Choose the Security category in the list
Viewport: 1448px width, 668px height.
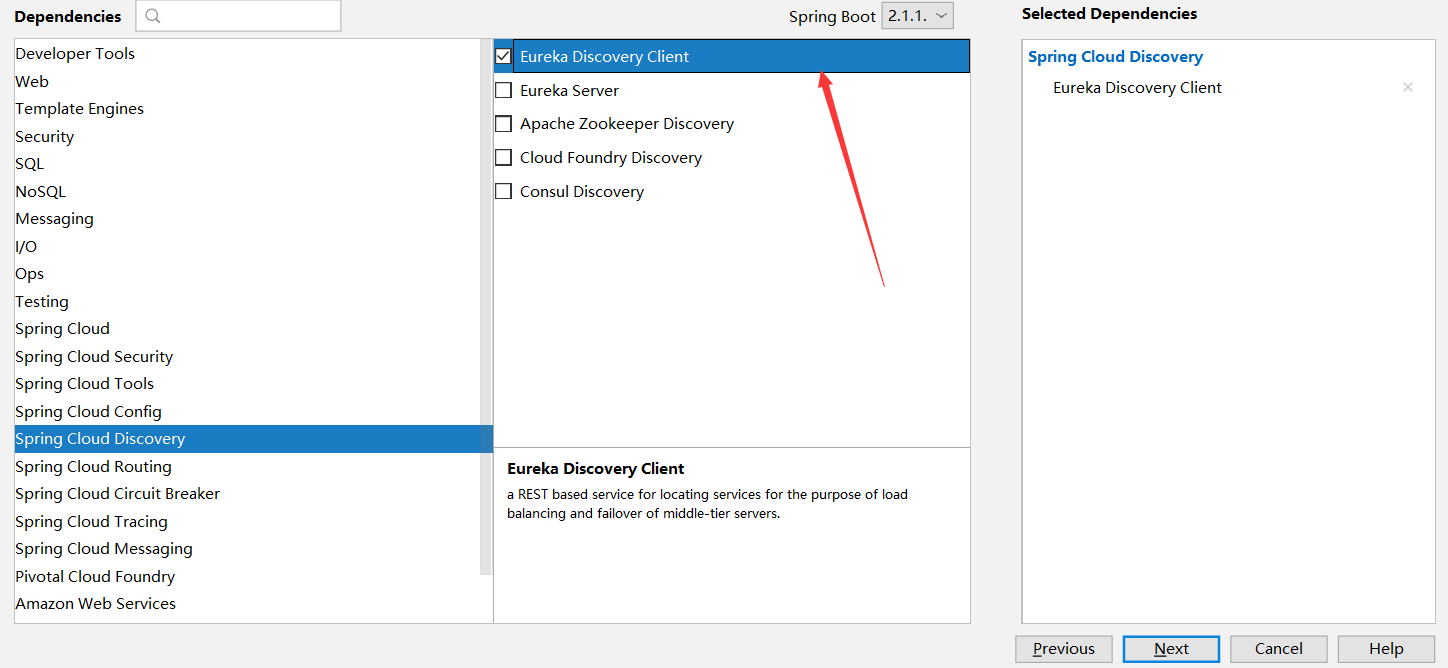coord(45,137)
